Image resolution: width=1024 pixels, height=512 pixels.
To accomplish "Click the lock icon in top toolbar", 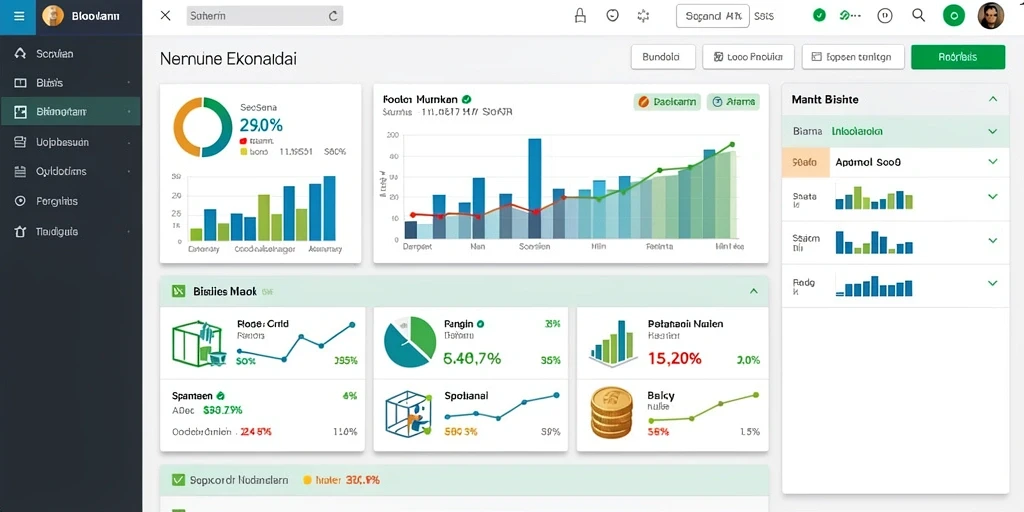I will 580,16.
